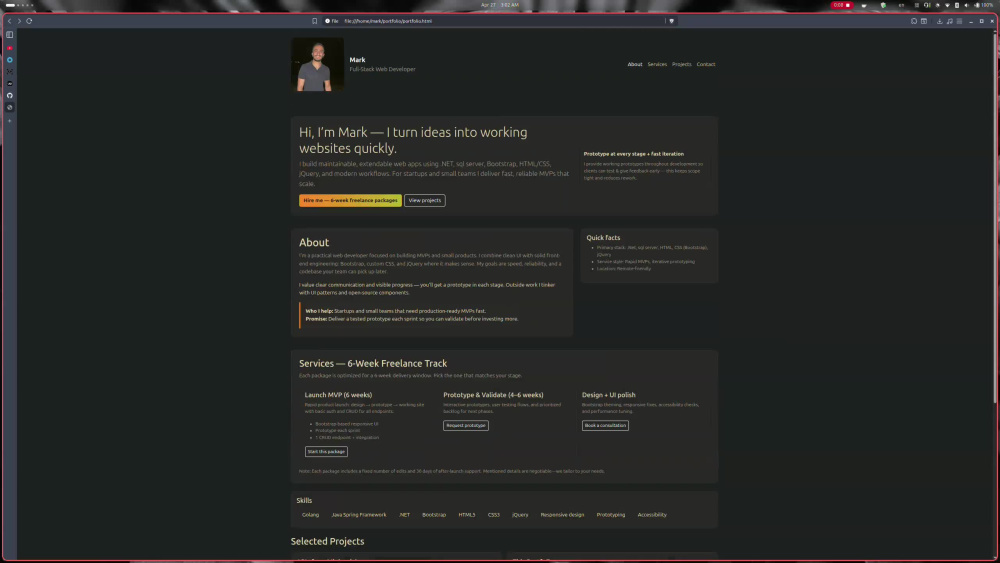The image size is (1000, 563).
Task: Click the Hire me freelance packages button
Action: click(x=350, y=200)
